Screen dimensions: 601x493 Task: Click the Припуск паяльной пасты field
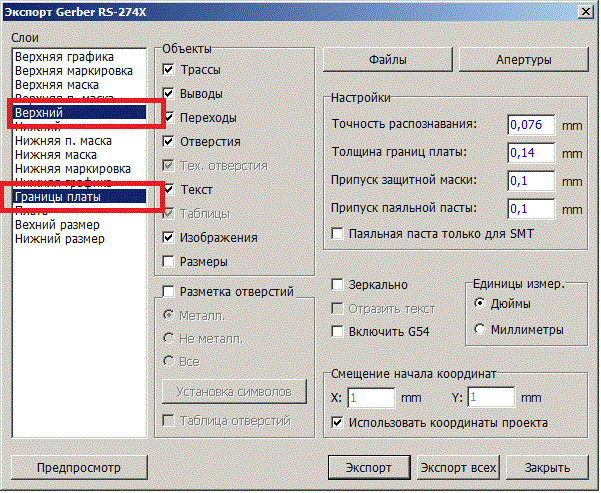[531, 209]
